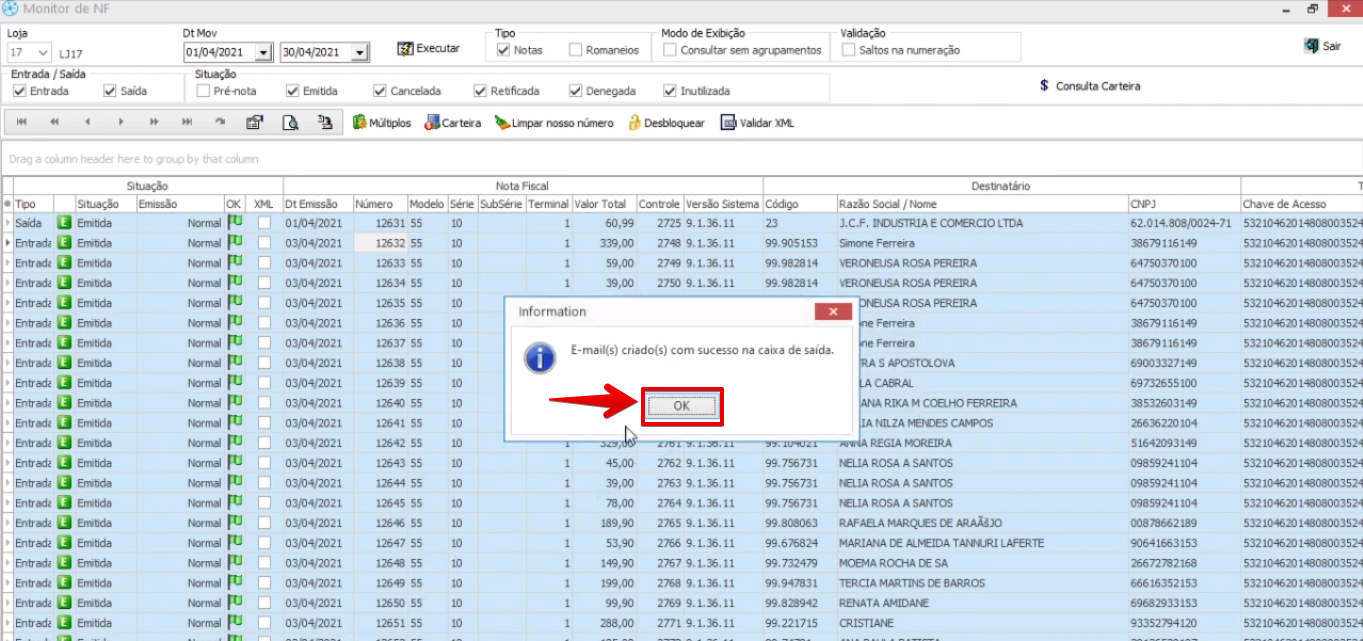
Task: Enable the Romaneios checkbox
Action: click(576, 50)
